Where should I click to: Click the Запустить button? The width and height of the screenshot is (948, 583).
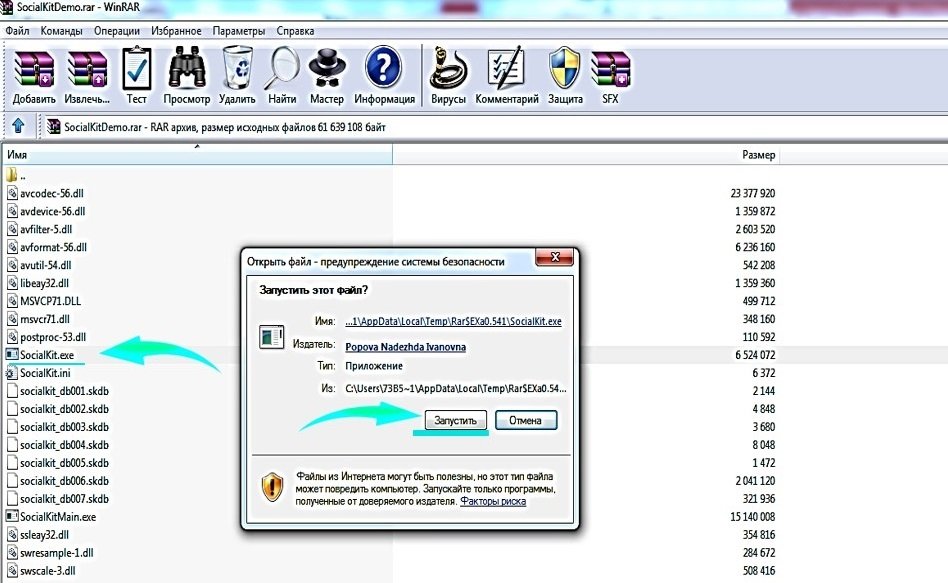coord(455,420)
